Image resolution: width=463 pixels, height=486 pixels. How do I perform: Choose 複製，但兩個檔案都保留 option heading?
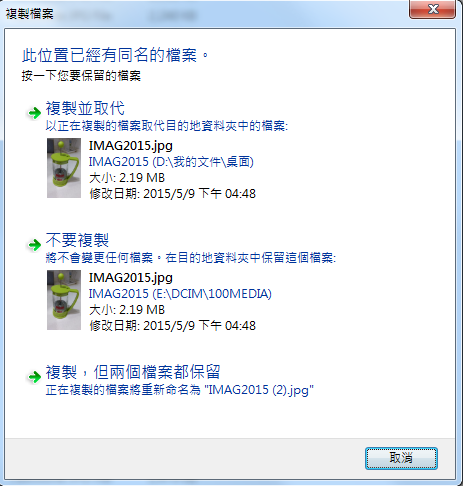click(x=133, y=372)
